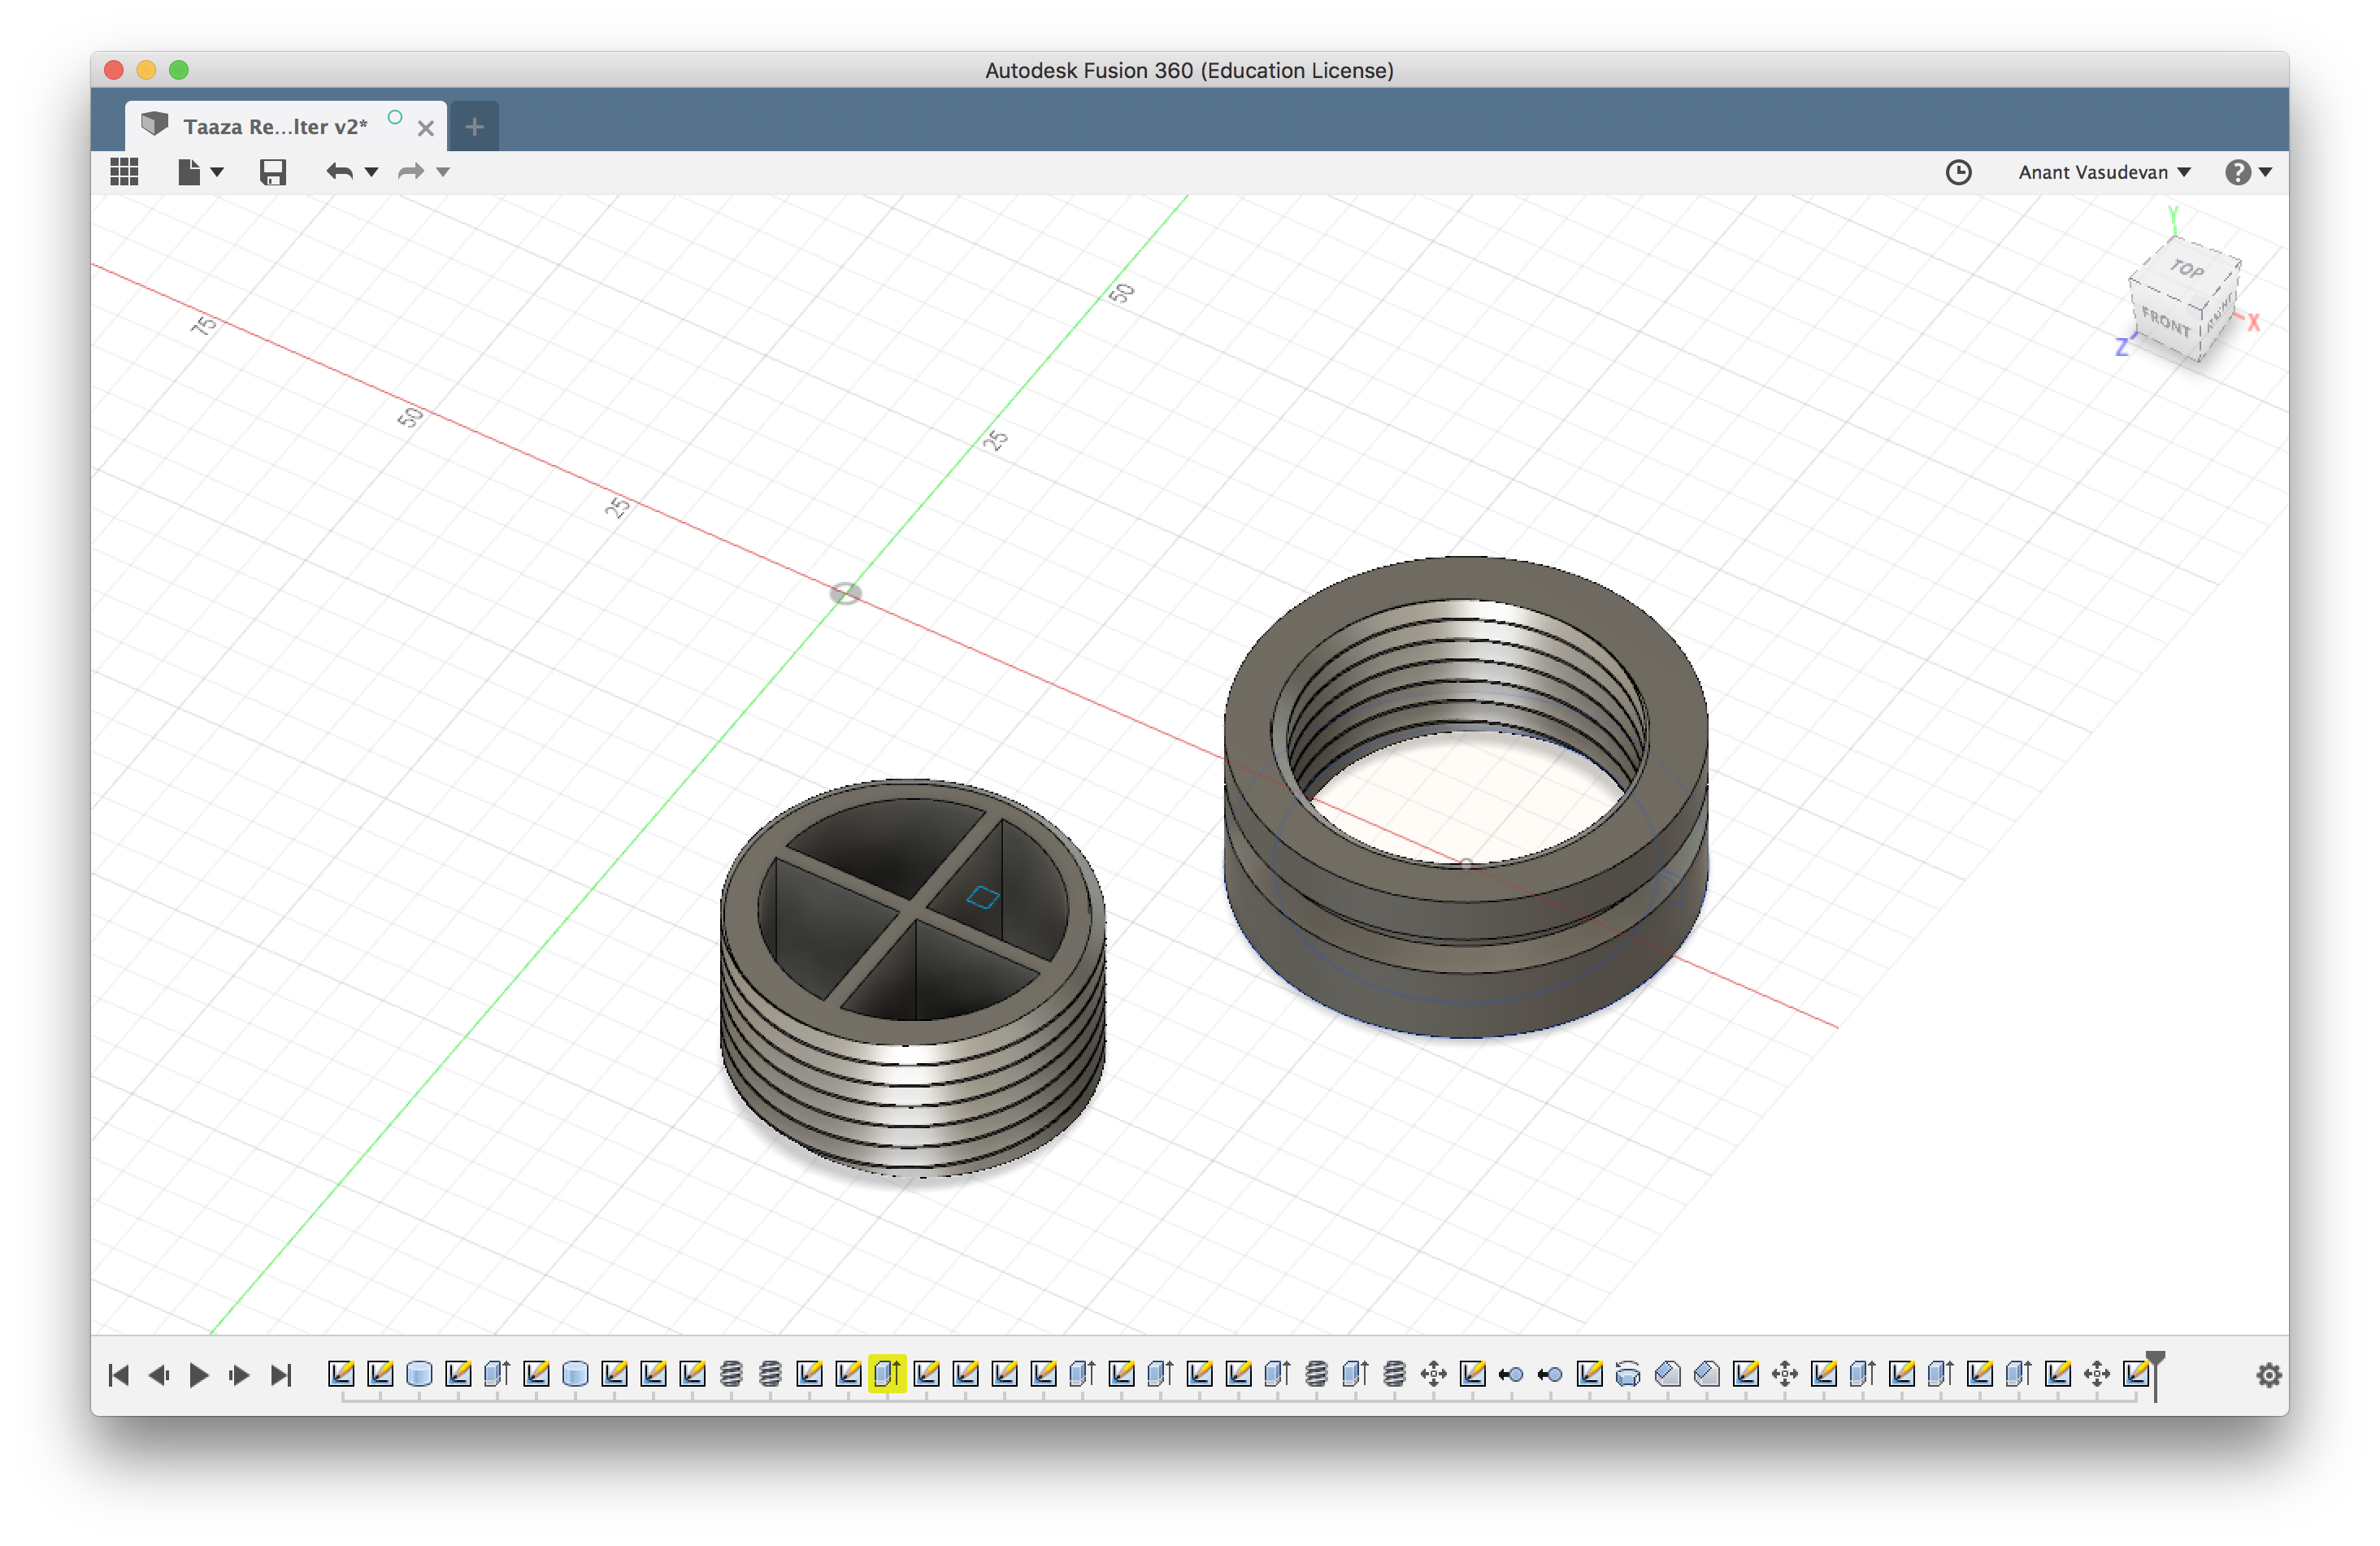This screenshot has height=1546, width=2380.
Task: Click the first sketch feature in timeline
Action: [341, 1373]
